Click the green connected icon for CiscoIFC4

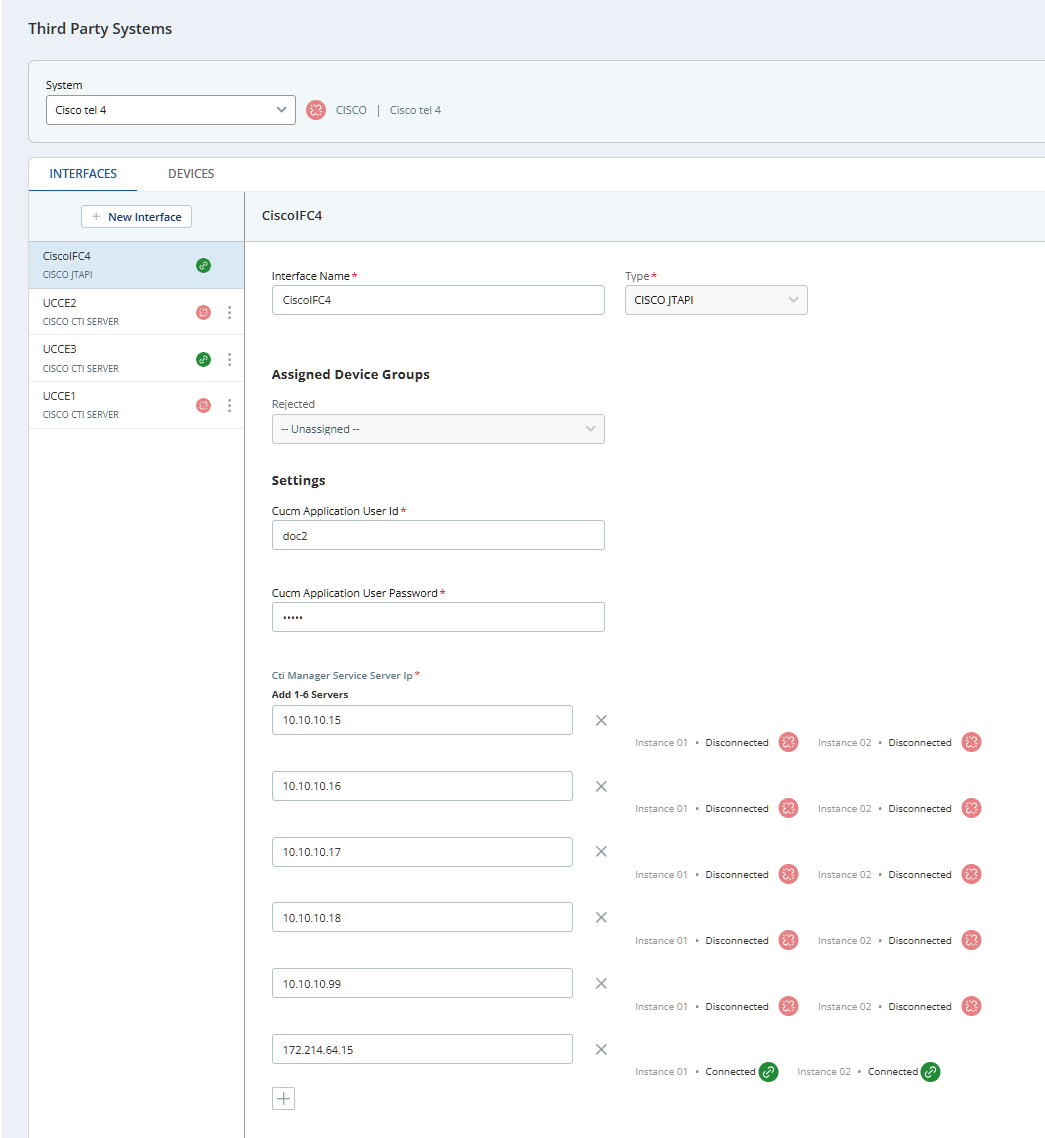pyautogui.click(x=204, y=266)
